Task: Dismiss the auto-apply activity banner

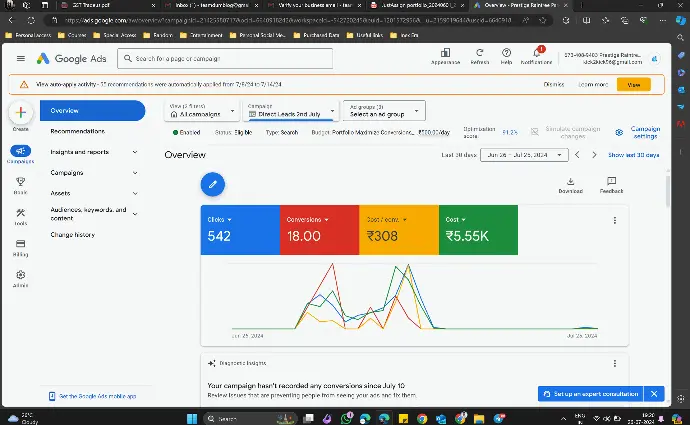Action: pos(554,84)
